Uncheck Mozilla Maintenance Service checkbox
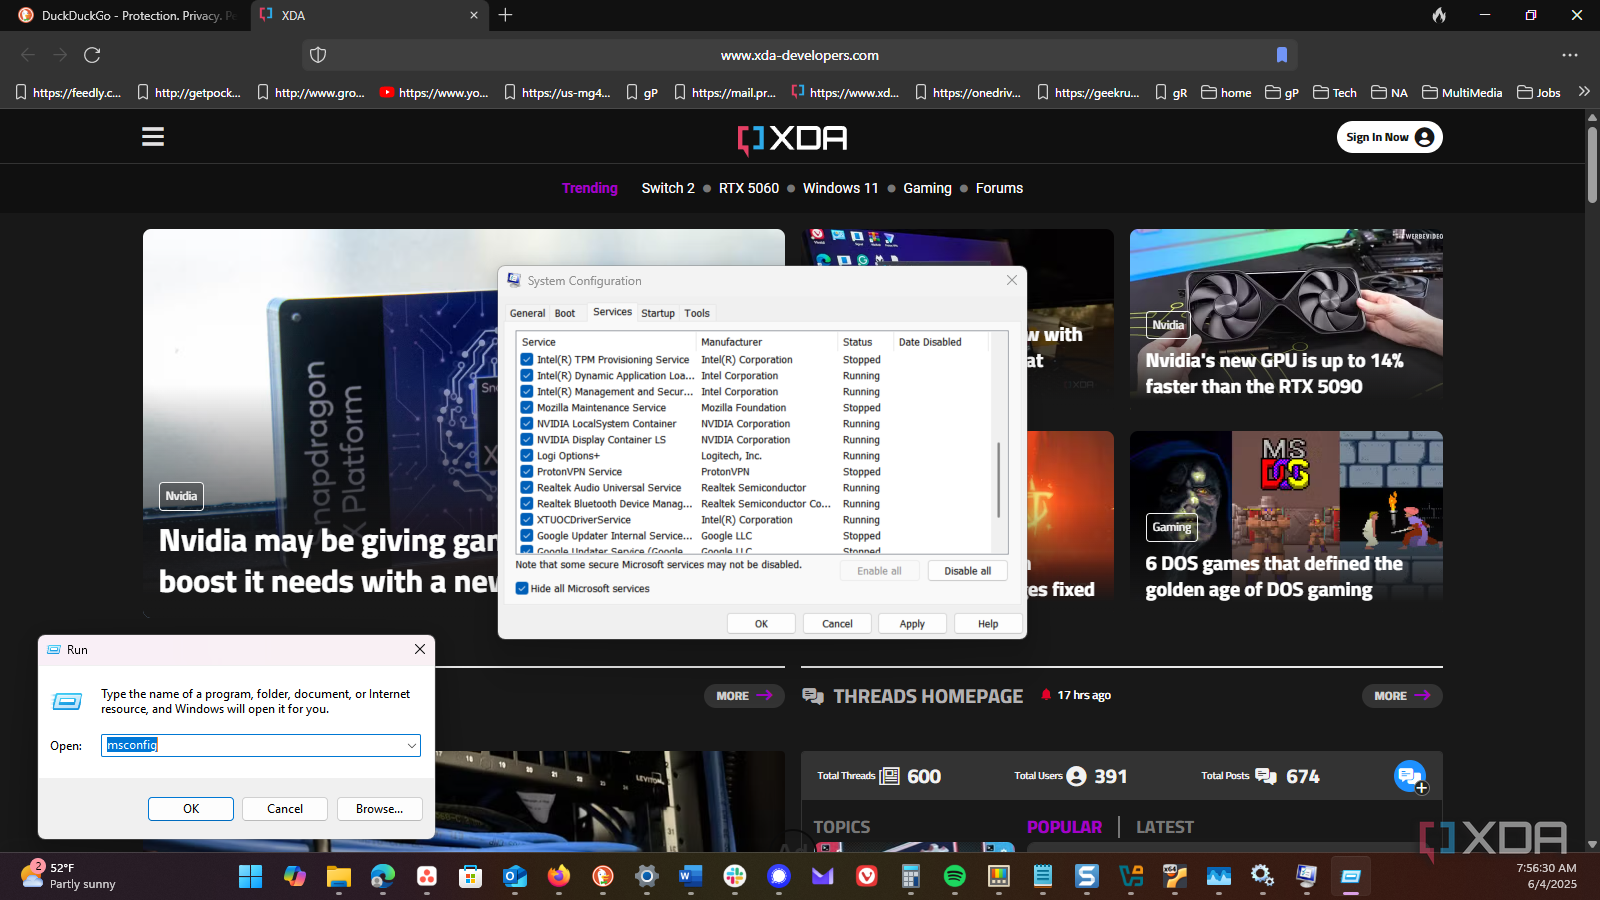The height and width of the screenshot is (900, 1600). point(526,408)
